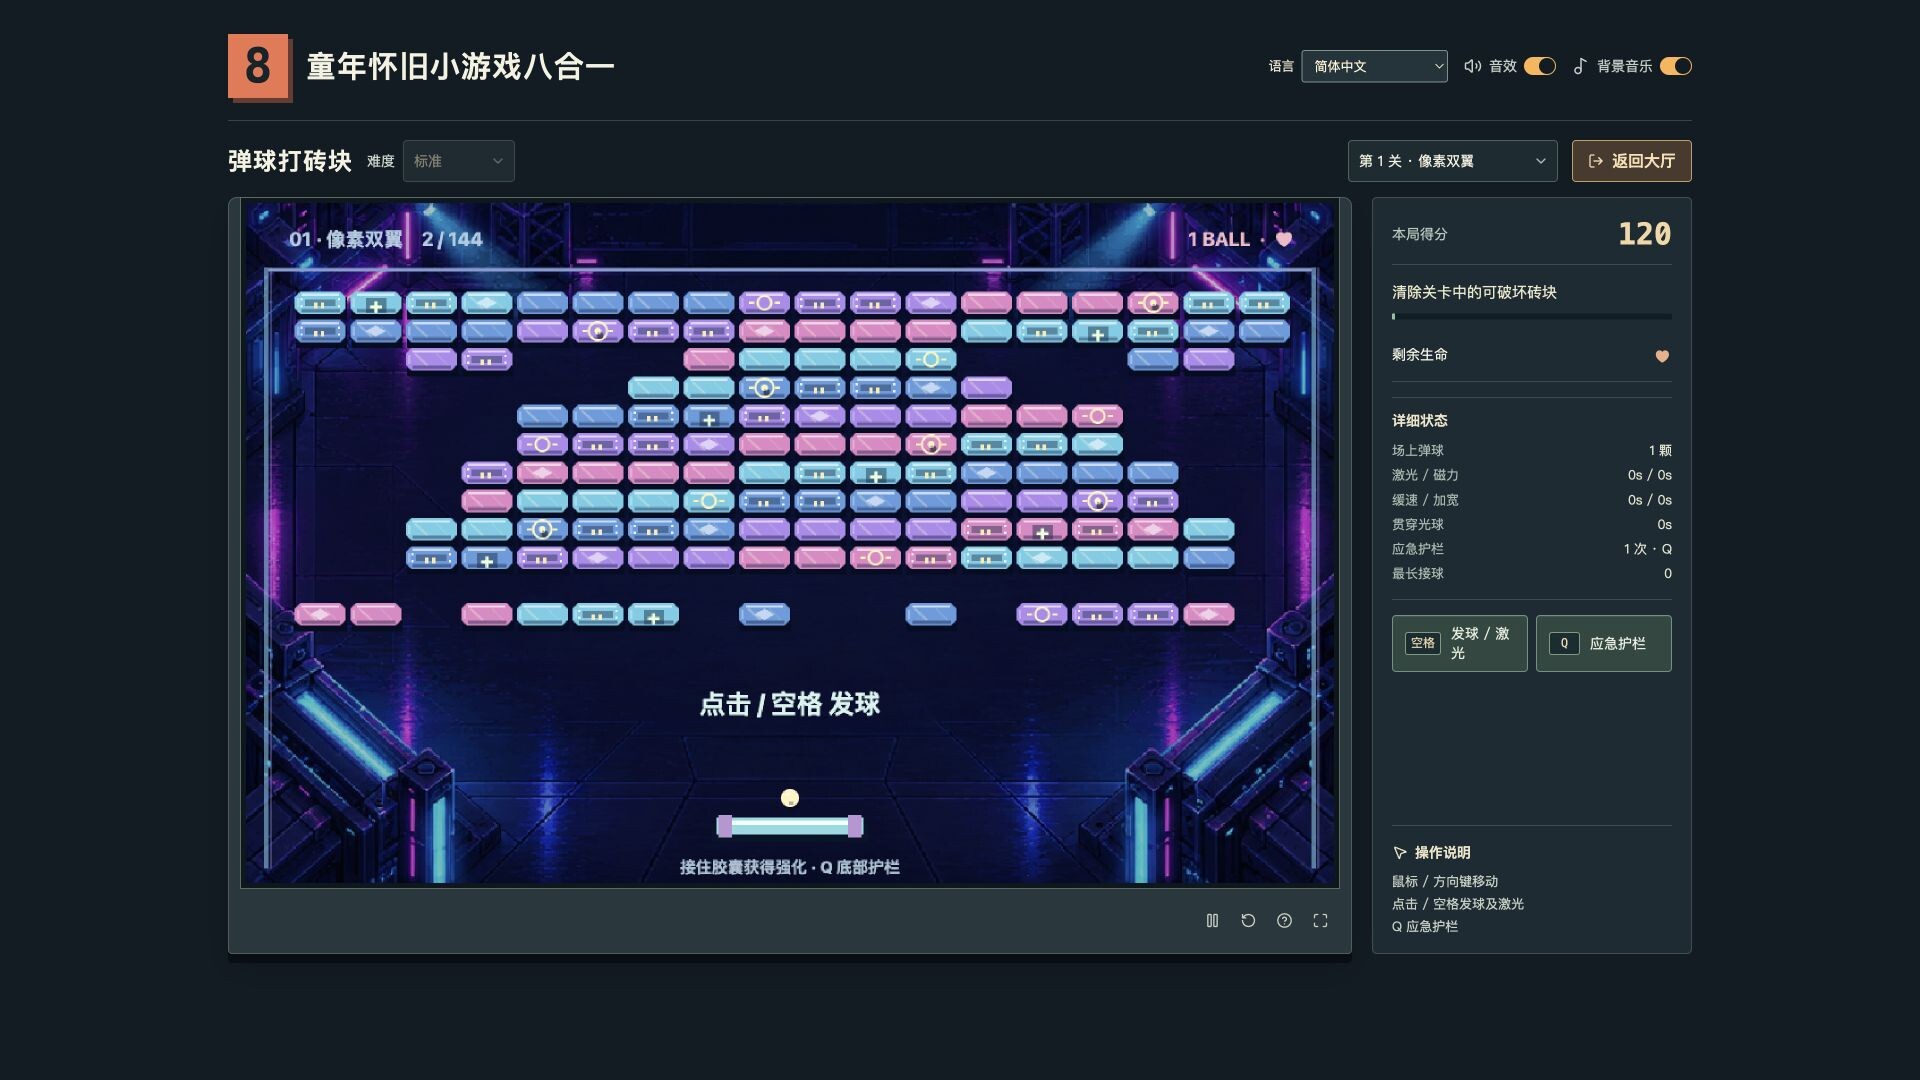Open the help question-mark icon
Image resolution: width=1920 pixels, height=1080 pixels.
point(1284,921)
